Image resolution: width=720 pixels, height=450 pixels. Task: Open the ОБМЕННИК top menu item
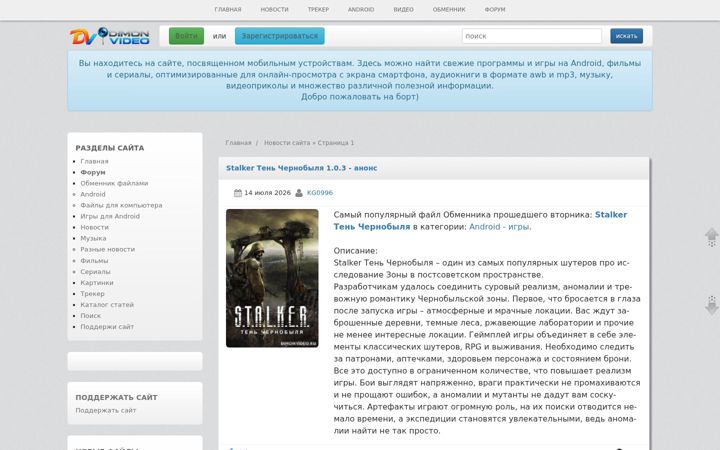coord(449,9)
